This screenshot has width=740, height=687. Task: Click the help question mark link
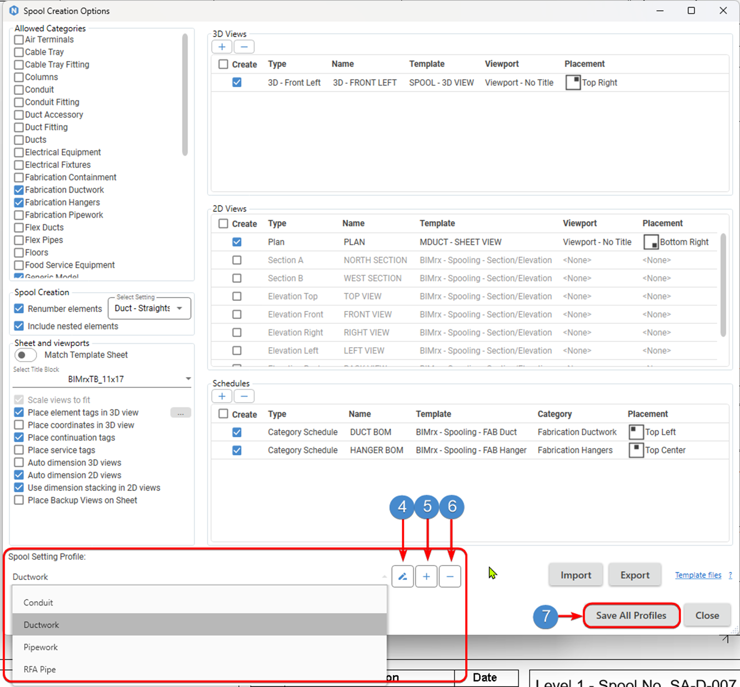(730, 575)
